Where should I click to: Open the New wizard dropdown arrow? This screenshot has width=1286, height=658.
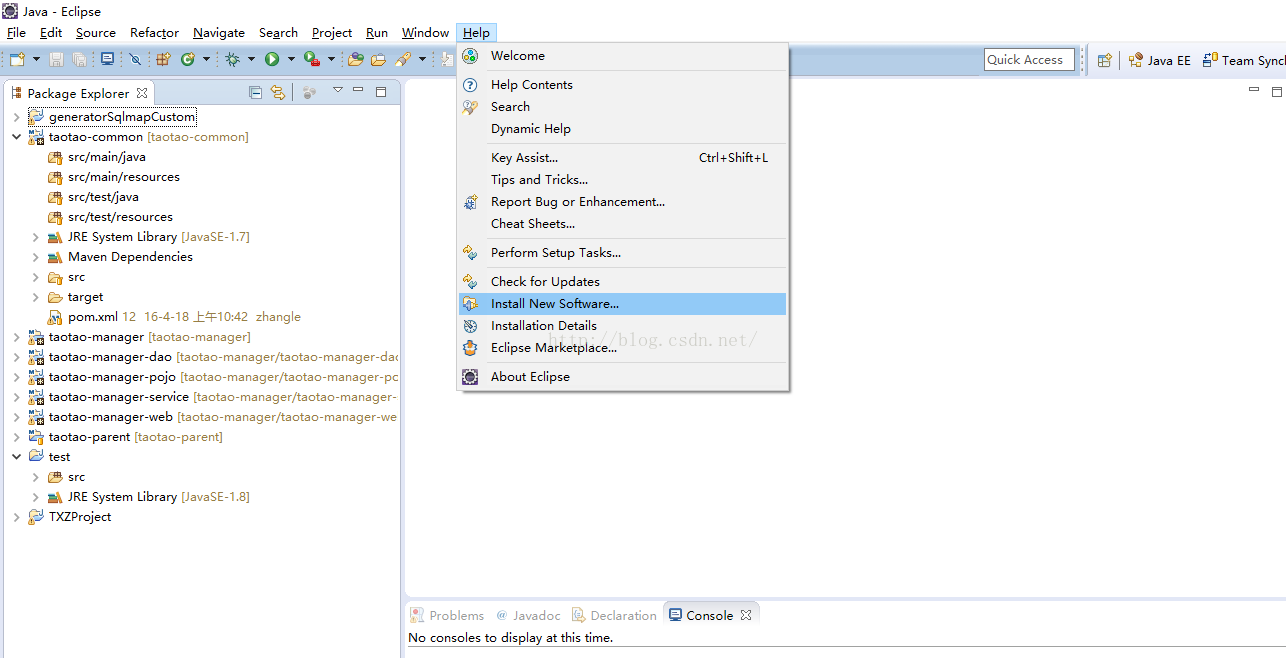pos(34,60)
